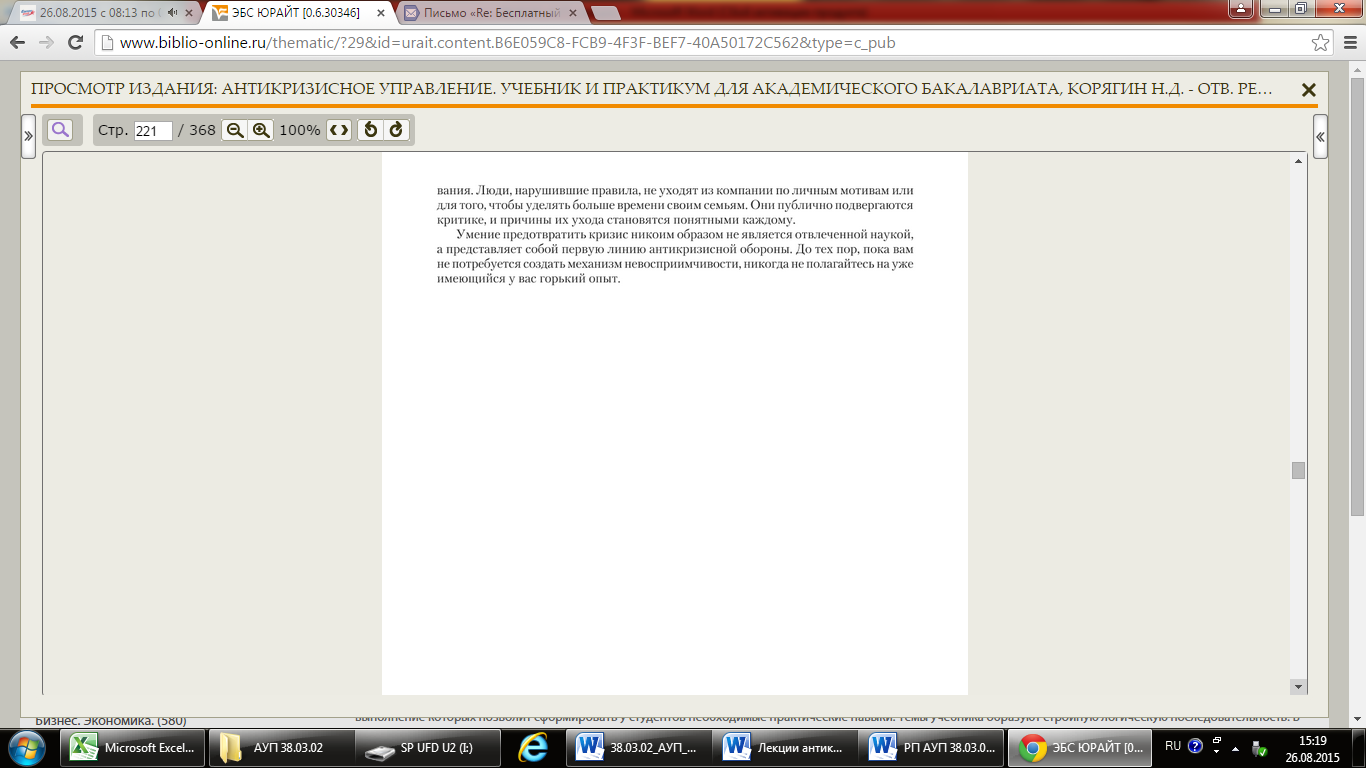This screenshot has width=1366, height=768.
Task: Open the АУП 38.03.02 folder in taskbar
Action: pos(280,747)
